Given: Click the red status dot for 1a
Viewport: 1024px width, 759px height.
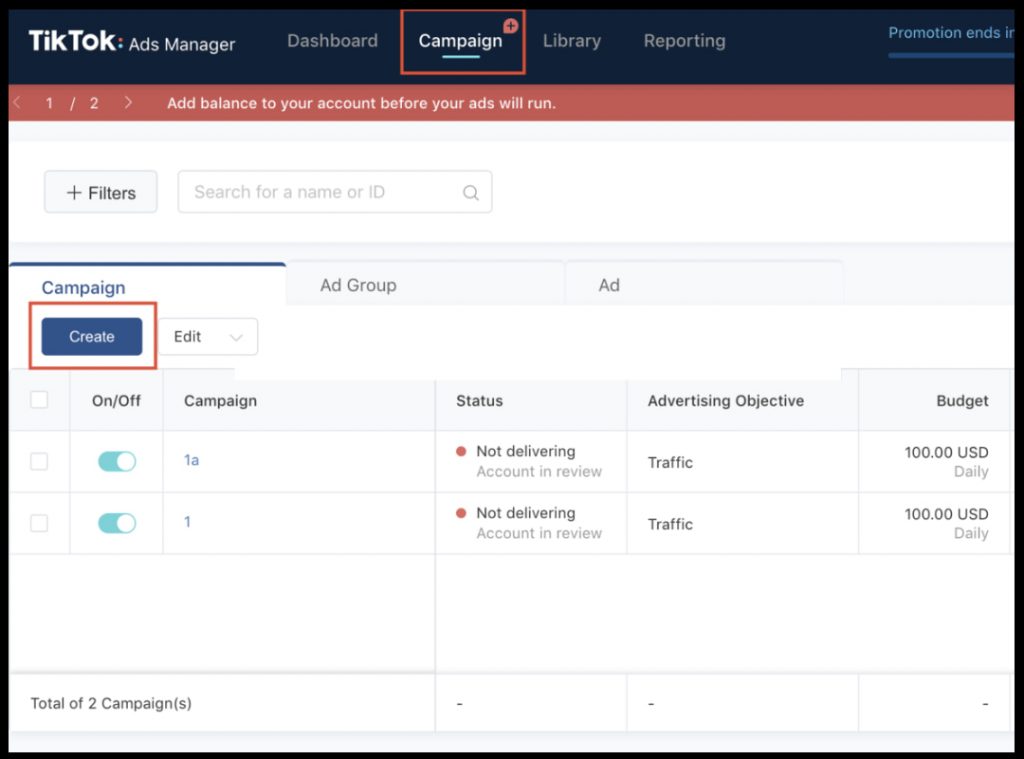Looking at the screenshot, I should (x=461, y=451).
